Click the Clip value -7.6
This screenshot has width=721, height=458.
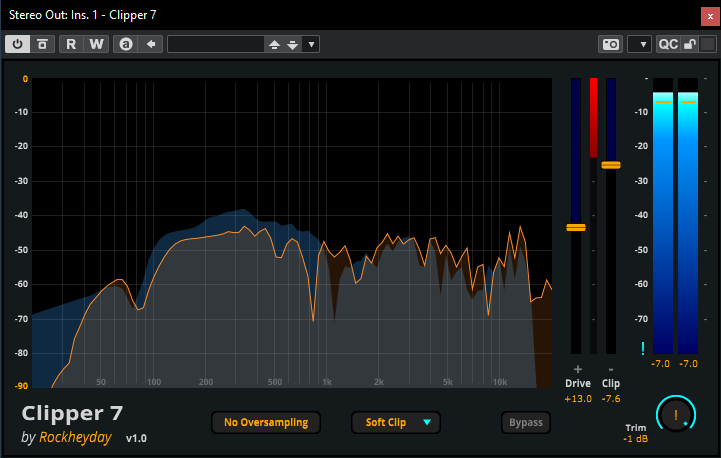(x=611, y=399)
